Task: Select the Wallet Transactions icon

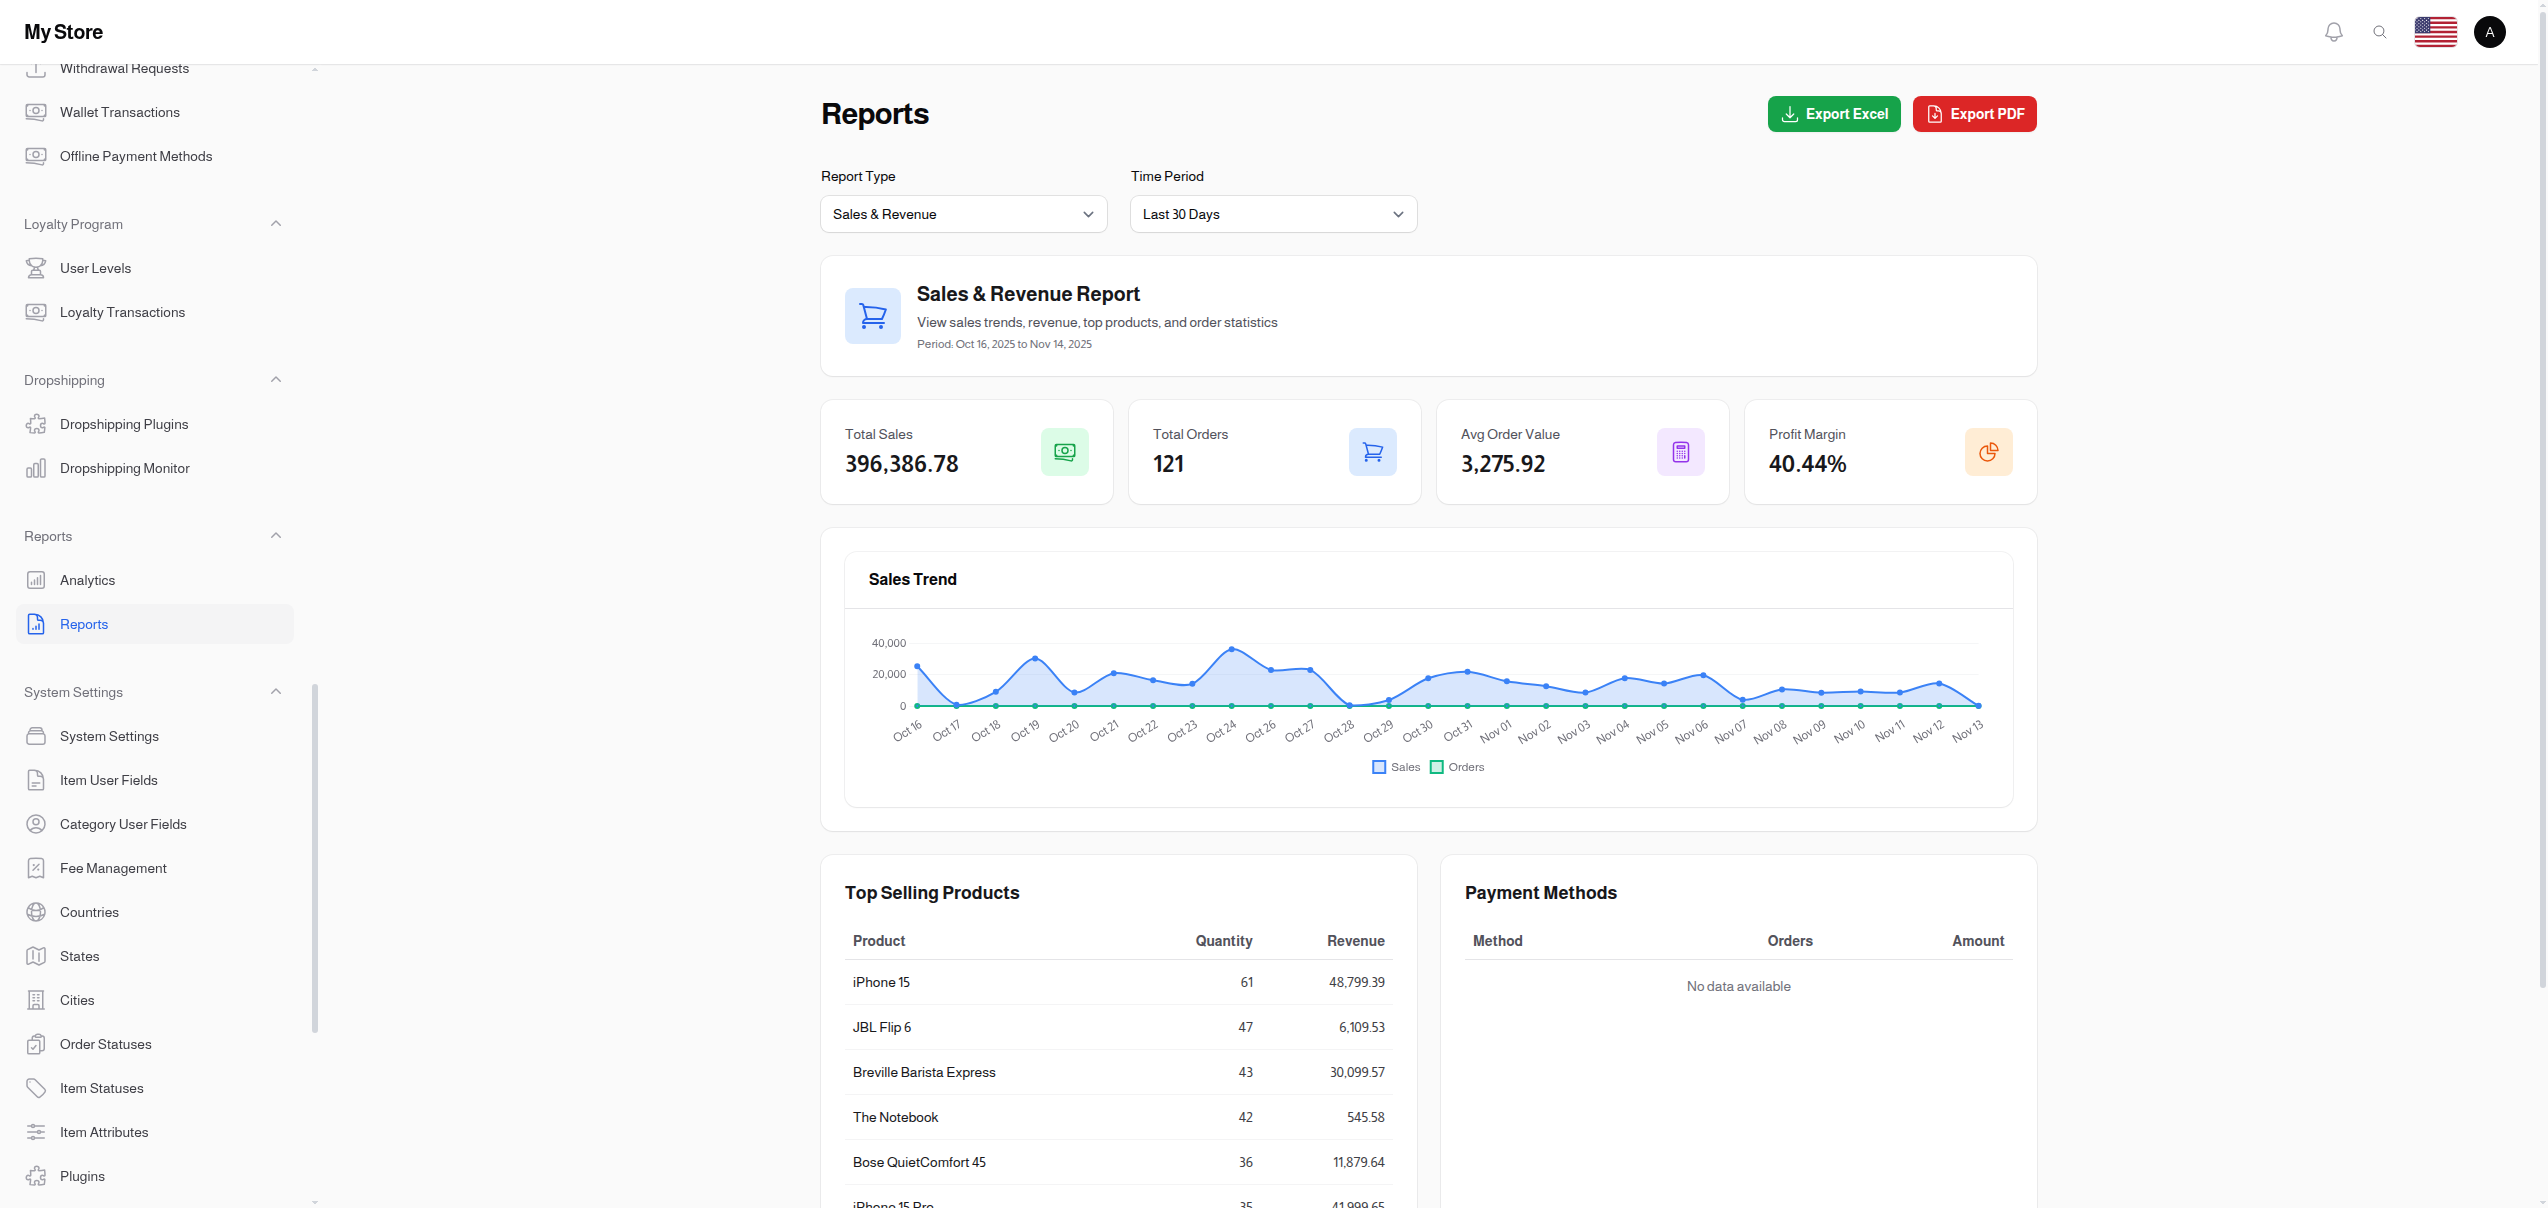Action: click(36, 112)
